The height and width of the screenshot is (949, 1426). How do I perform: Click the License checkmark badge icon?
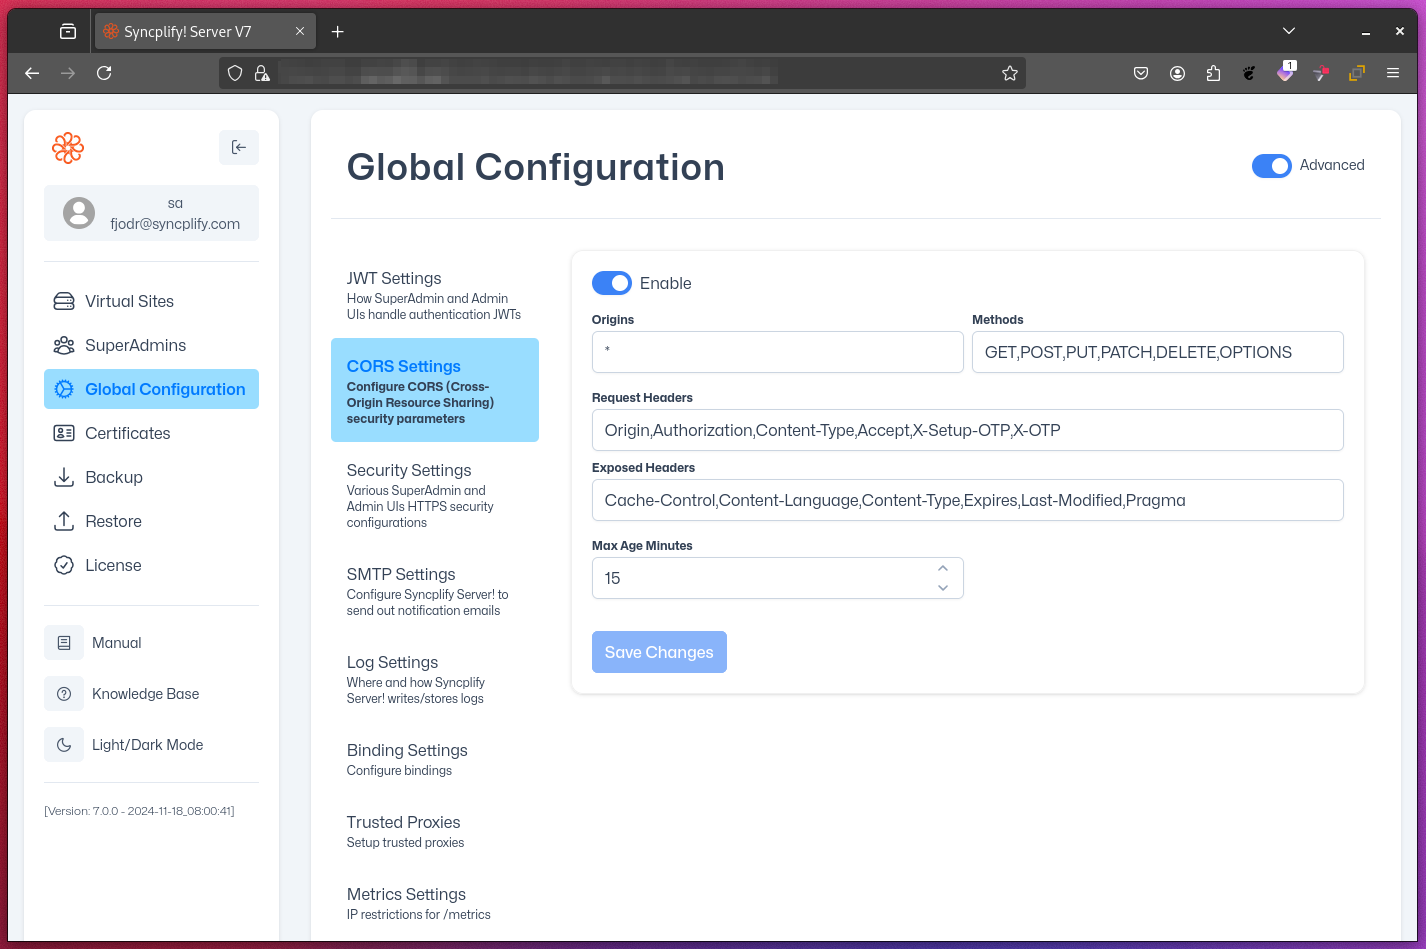tap(64, 565)
